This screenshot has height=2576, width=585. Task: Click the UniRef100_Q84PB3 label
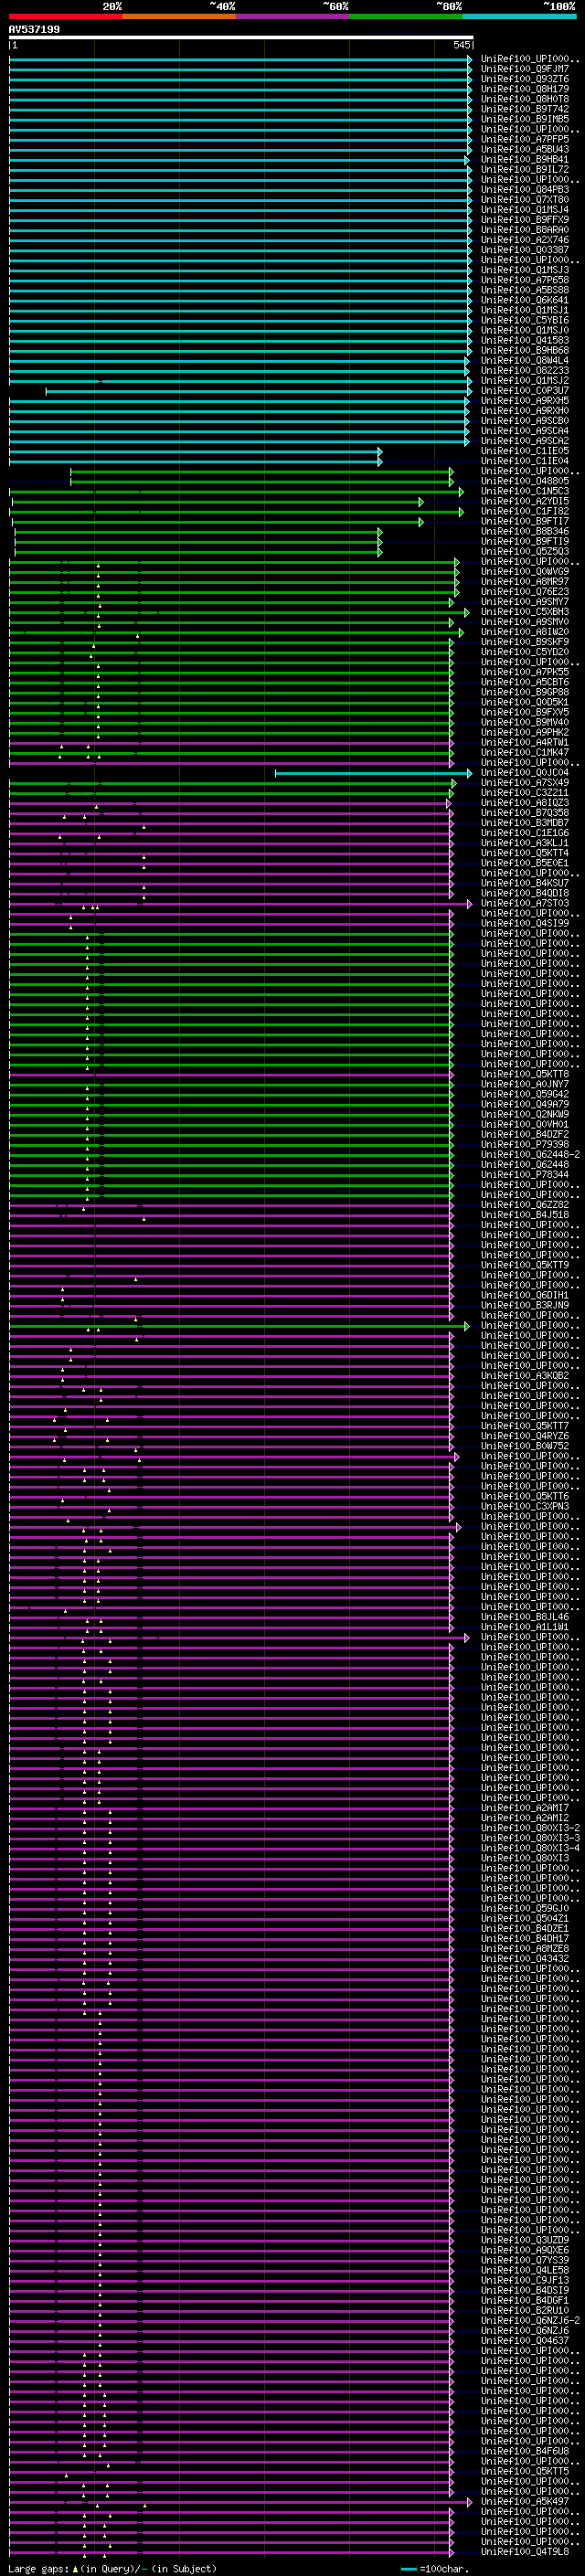click(x=525, y=189)
